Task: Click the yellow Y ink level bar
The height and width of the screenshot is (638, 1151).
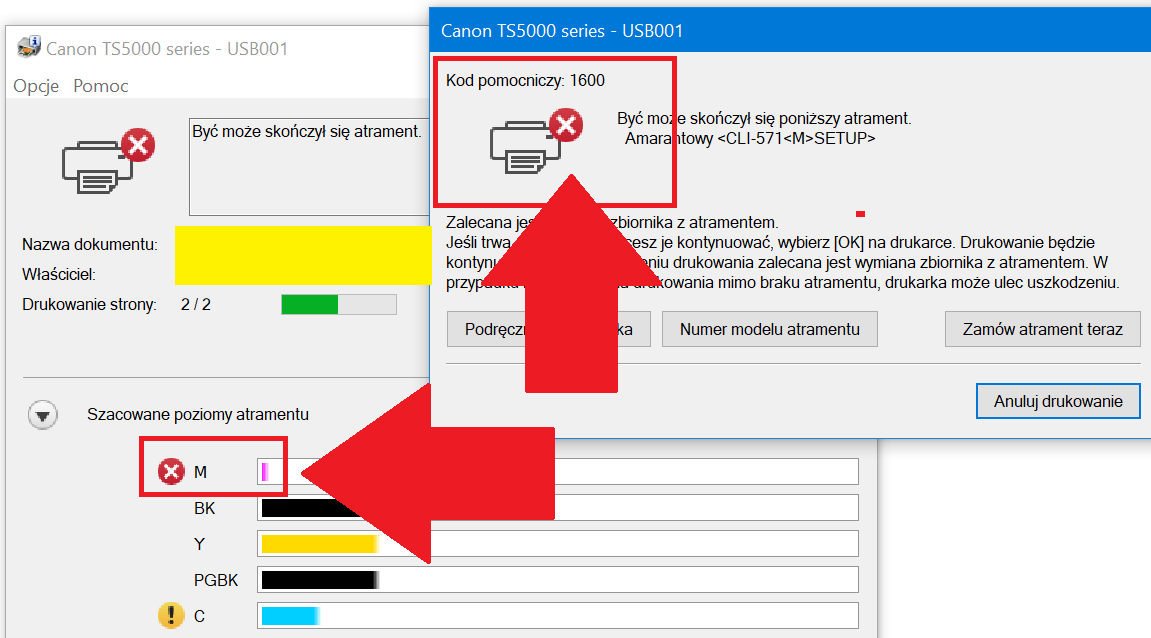Action: pos(558,543)
